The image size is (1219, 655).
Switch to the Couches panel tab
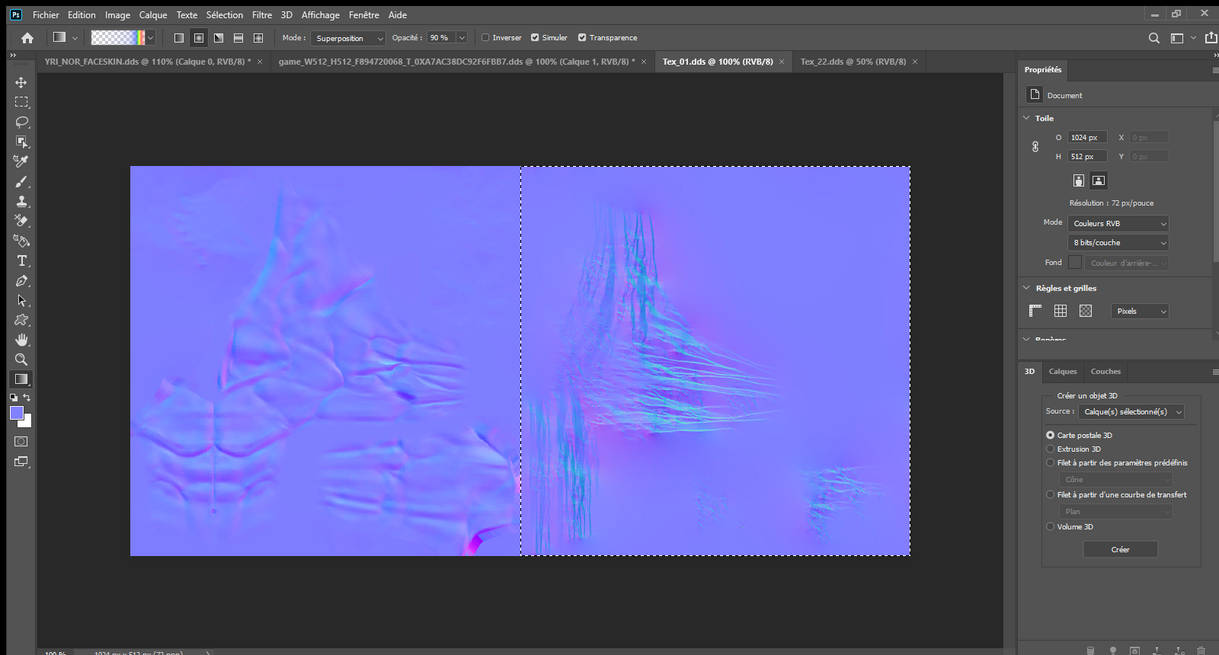tap(1106, 371)
